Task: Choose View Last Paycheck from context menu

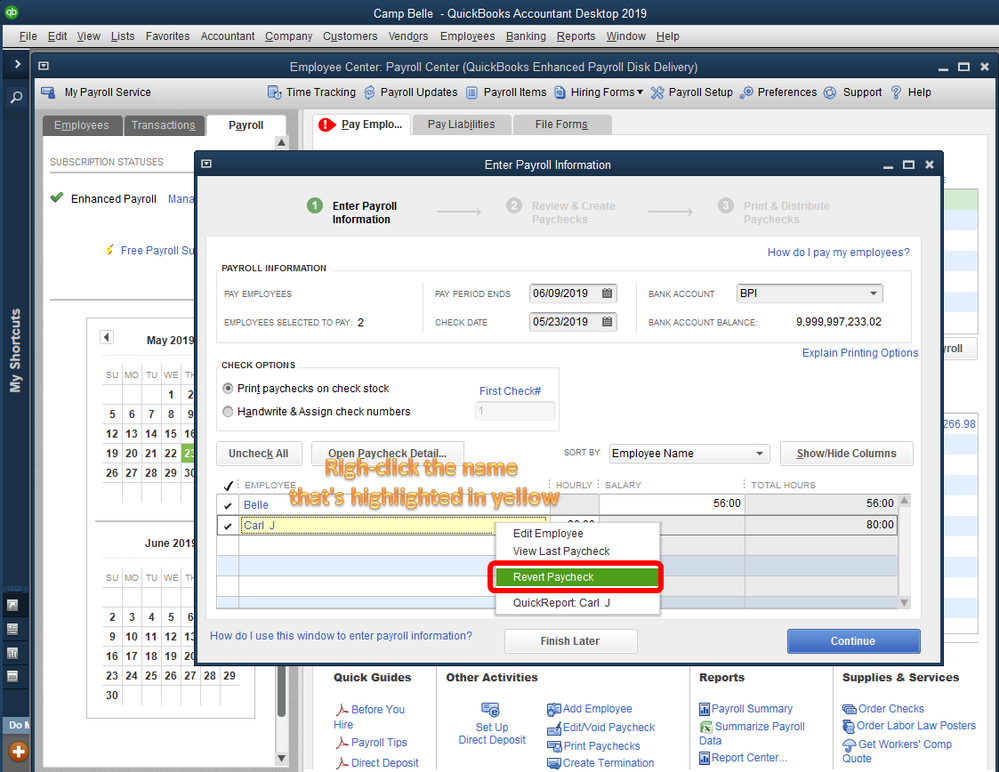Action: (561, 552)
